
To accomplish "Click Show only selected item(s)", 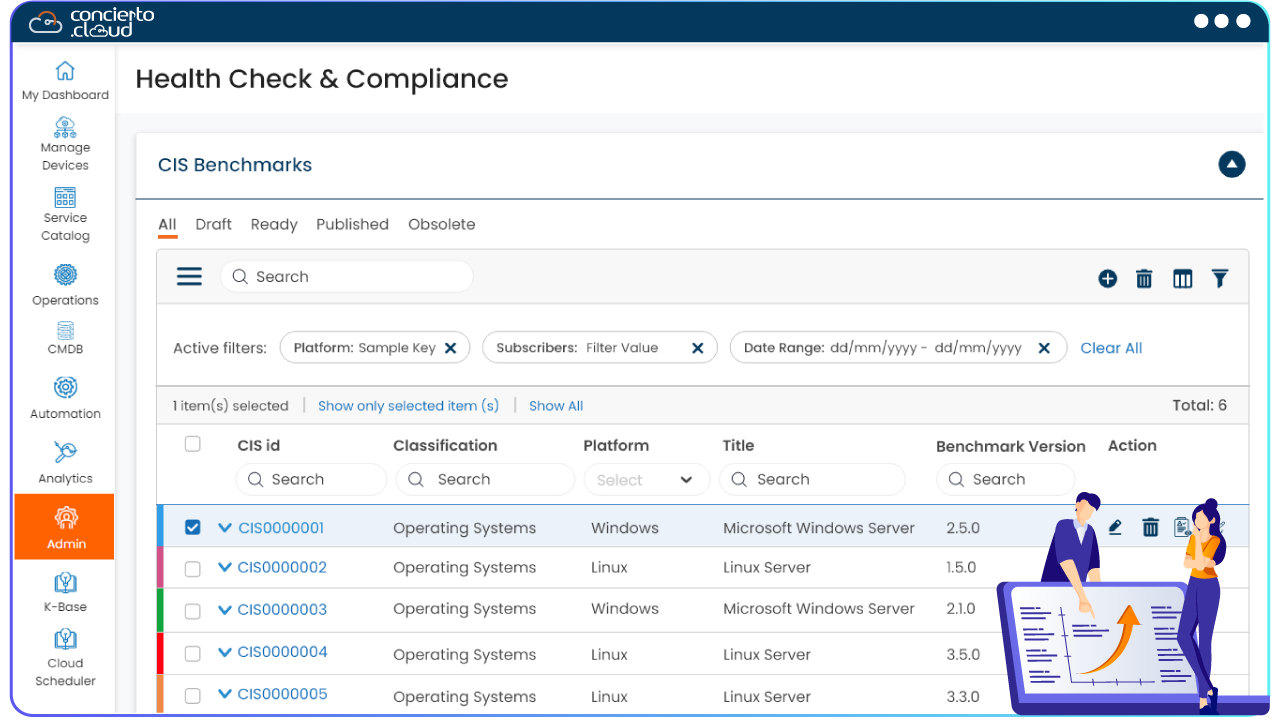I will [408, 405].
